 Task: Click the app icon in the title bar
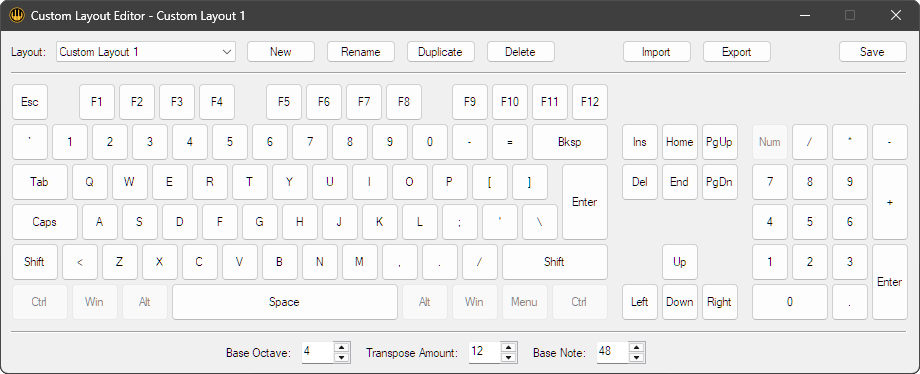tap(16, 15)
